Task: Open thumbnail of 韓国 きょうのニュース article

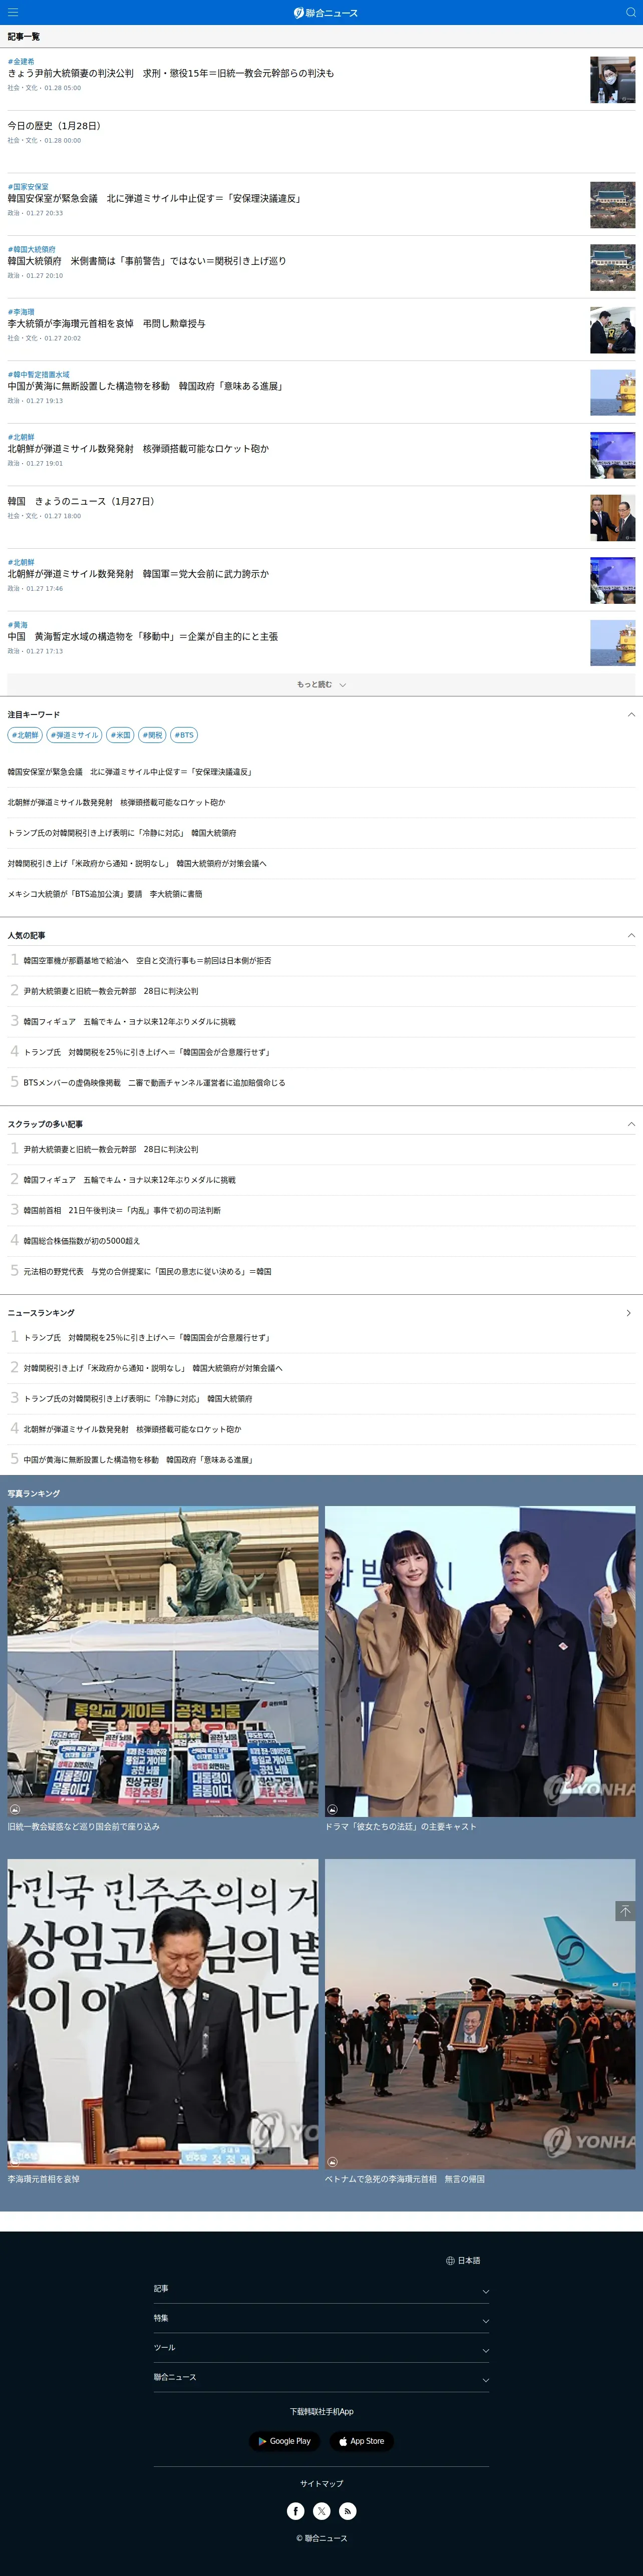Action: 612,518
